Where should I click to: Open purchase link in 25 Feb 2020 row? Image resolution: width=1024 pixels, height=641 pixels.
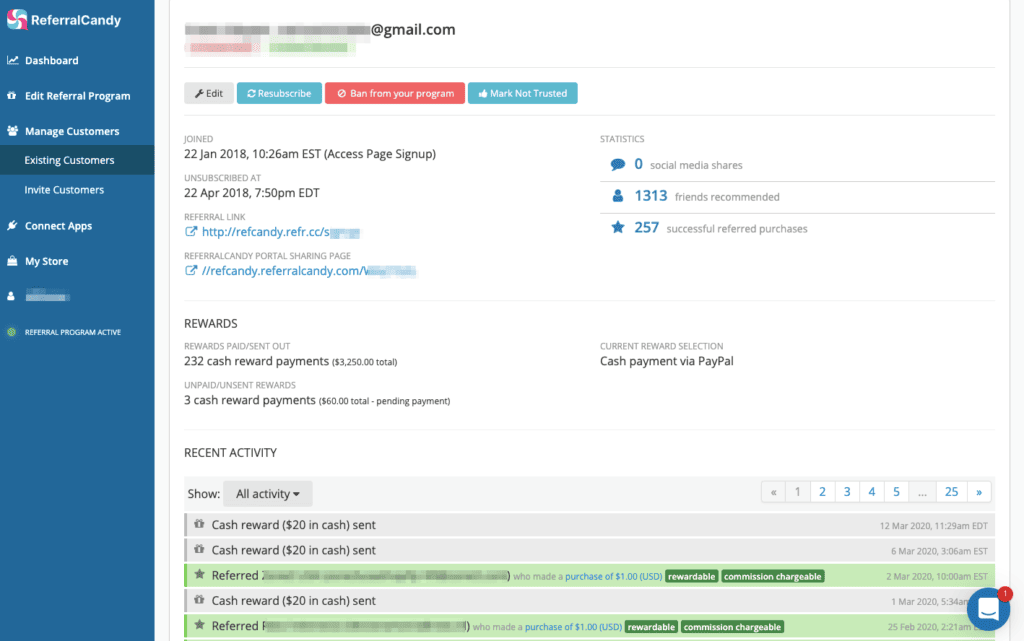pyautogui.click(x=573, y=627)
